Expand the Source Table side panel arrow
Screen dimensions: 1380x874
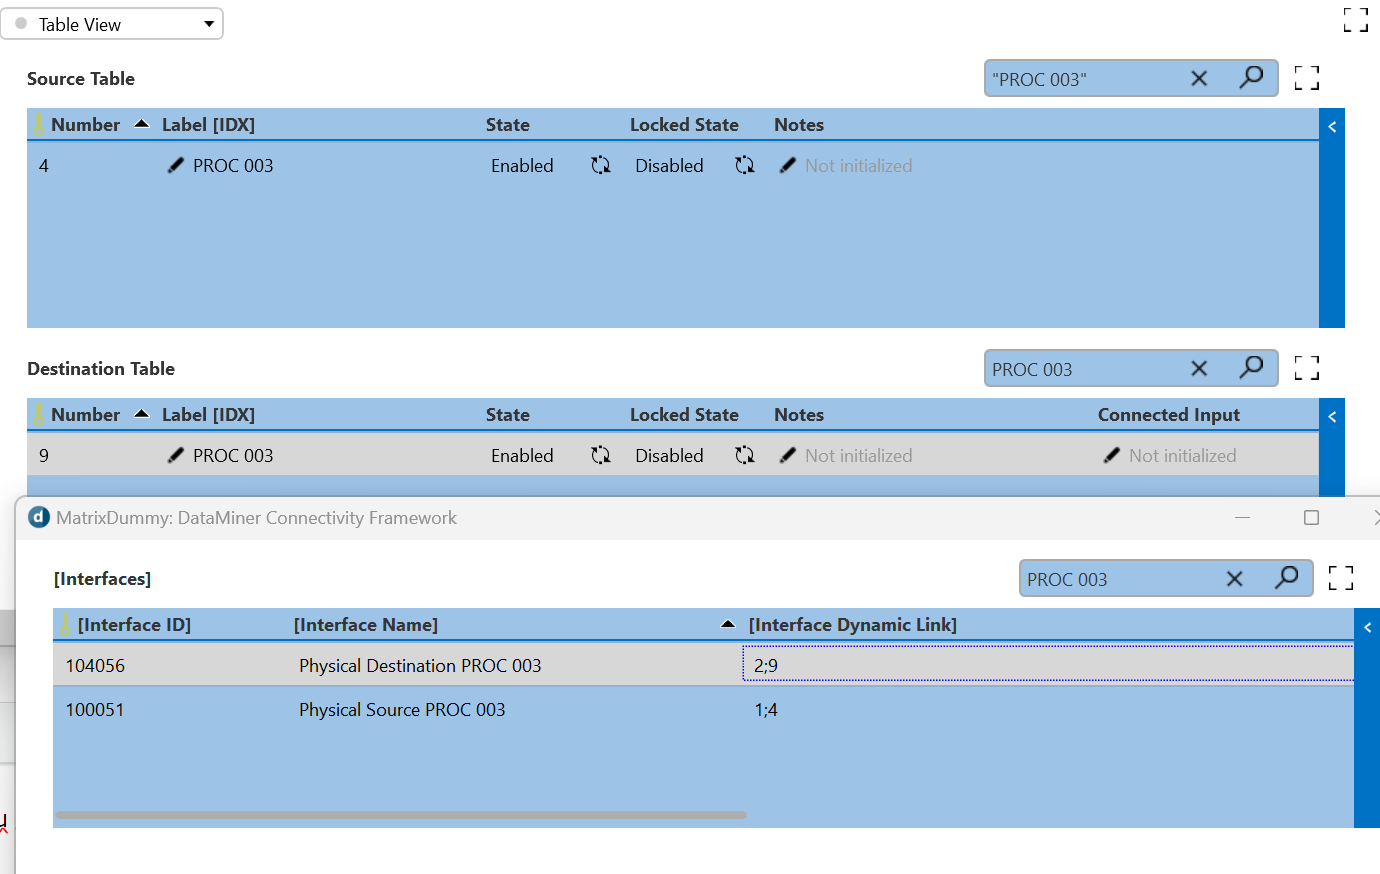coord(1332,127)
